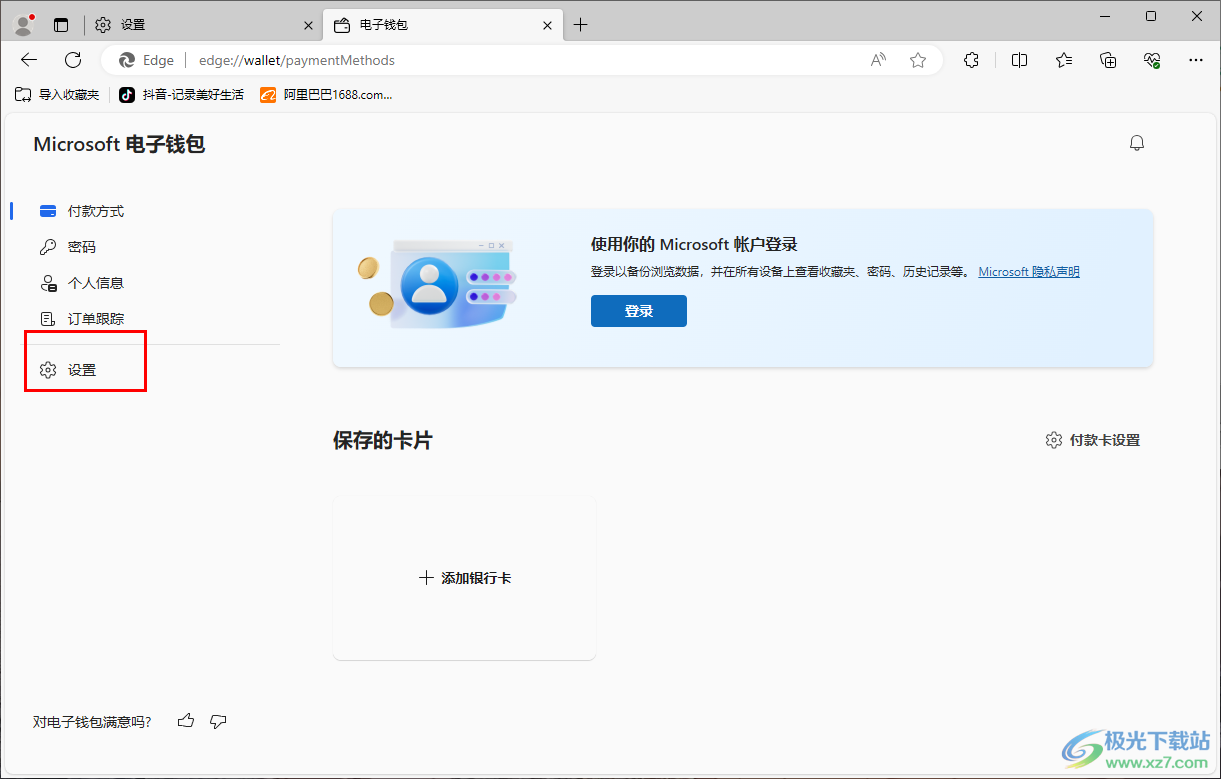Sign in with the 登录 button
This screenshot has height=779, width=1221.
638,311
